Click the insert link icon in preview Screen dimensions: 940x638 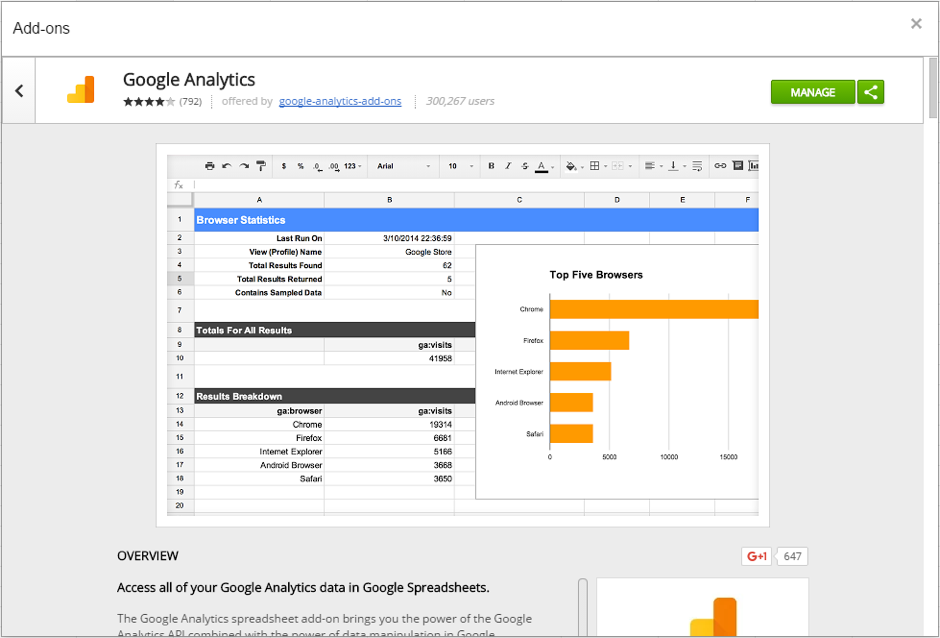click(720, 166)
